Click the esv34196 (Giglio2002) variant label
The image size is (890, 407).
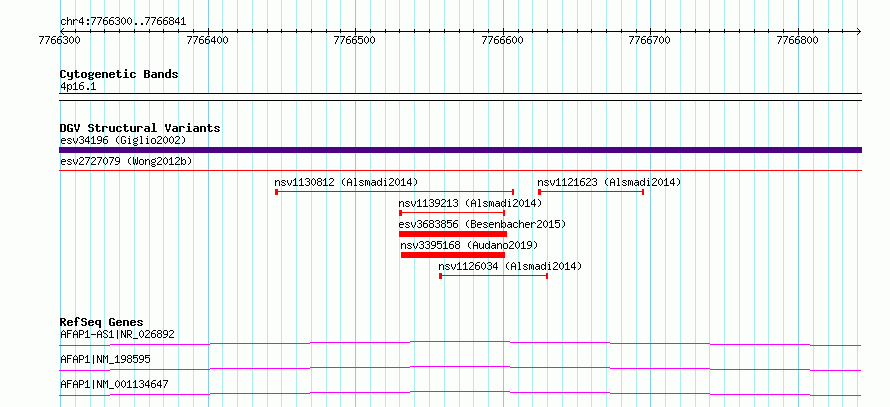coord(123,140)
